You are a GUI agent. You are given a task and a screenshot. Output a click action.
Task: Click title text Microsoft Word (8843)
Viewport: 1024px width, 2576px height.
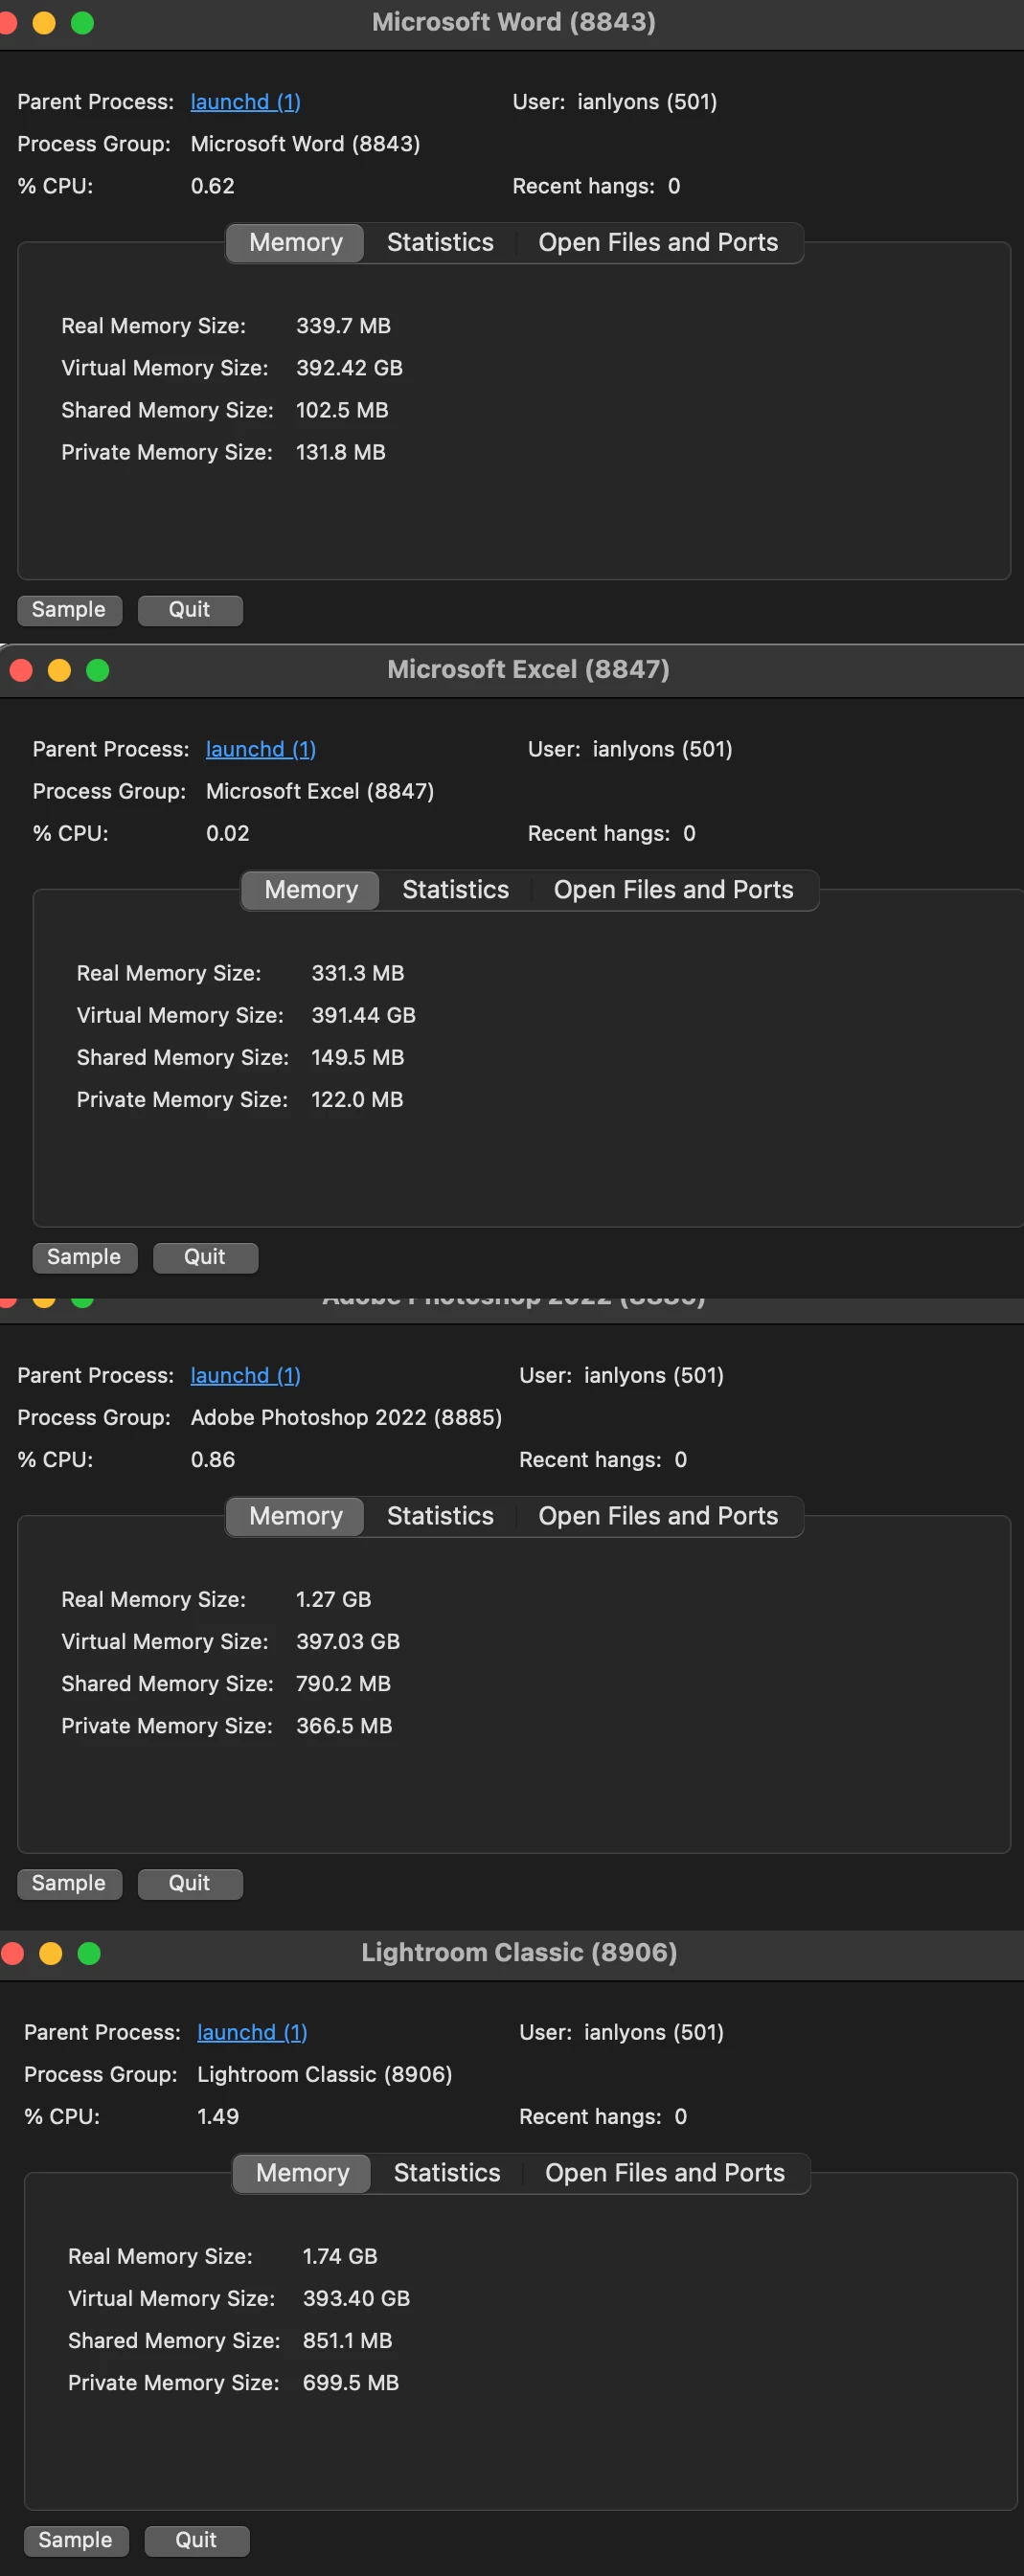[514, 22]
